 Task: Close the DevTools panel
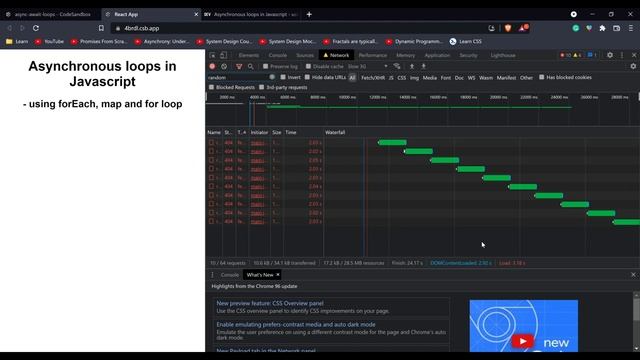click(634, 55)
